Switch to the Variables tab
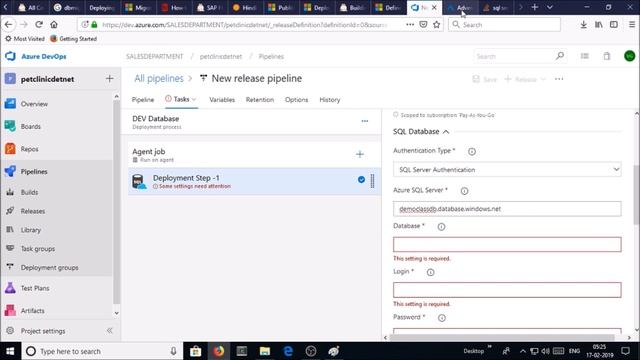Screen dimensions: 640x360 (x=222, y=100)
